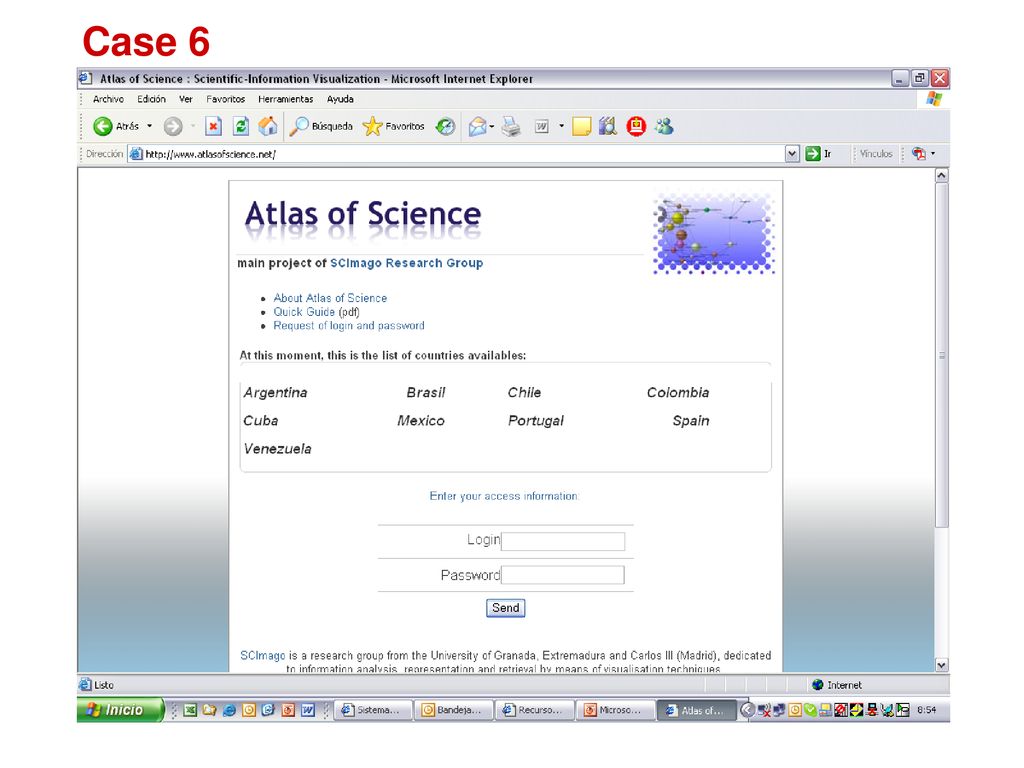Switch to Microso taskbar window
1024x768 pixels.
tap(615, 710)
